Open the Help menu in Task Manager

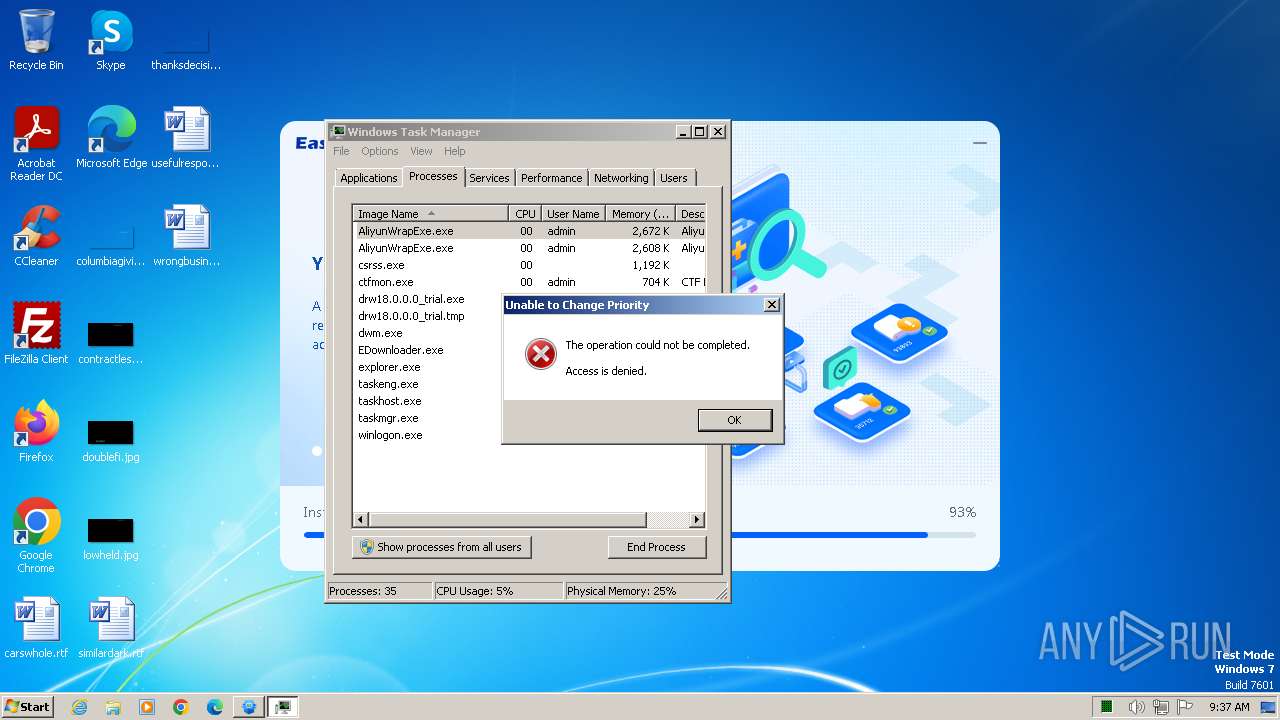pyautogui.click(x=455, y=151)
